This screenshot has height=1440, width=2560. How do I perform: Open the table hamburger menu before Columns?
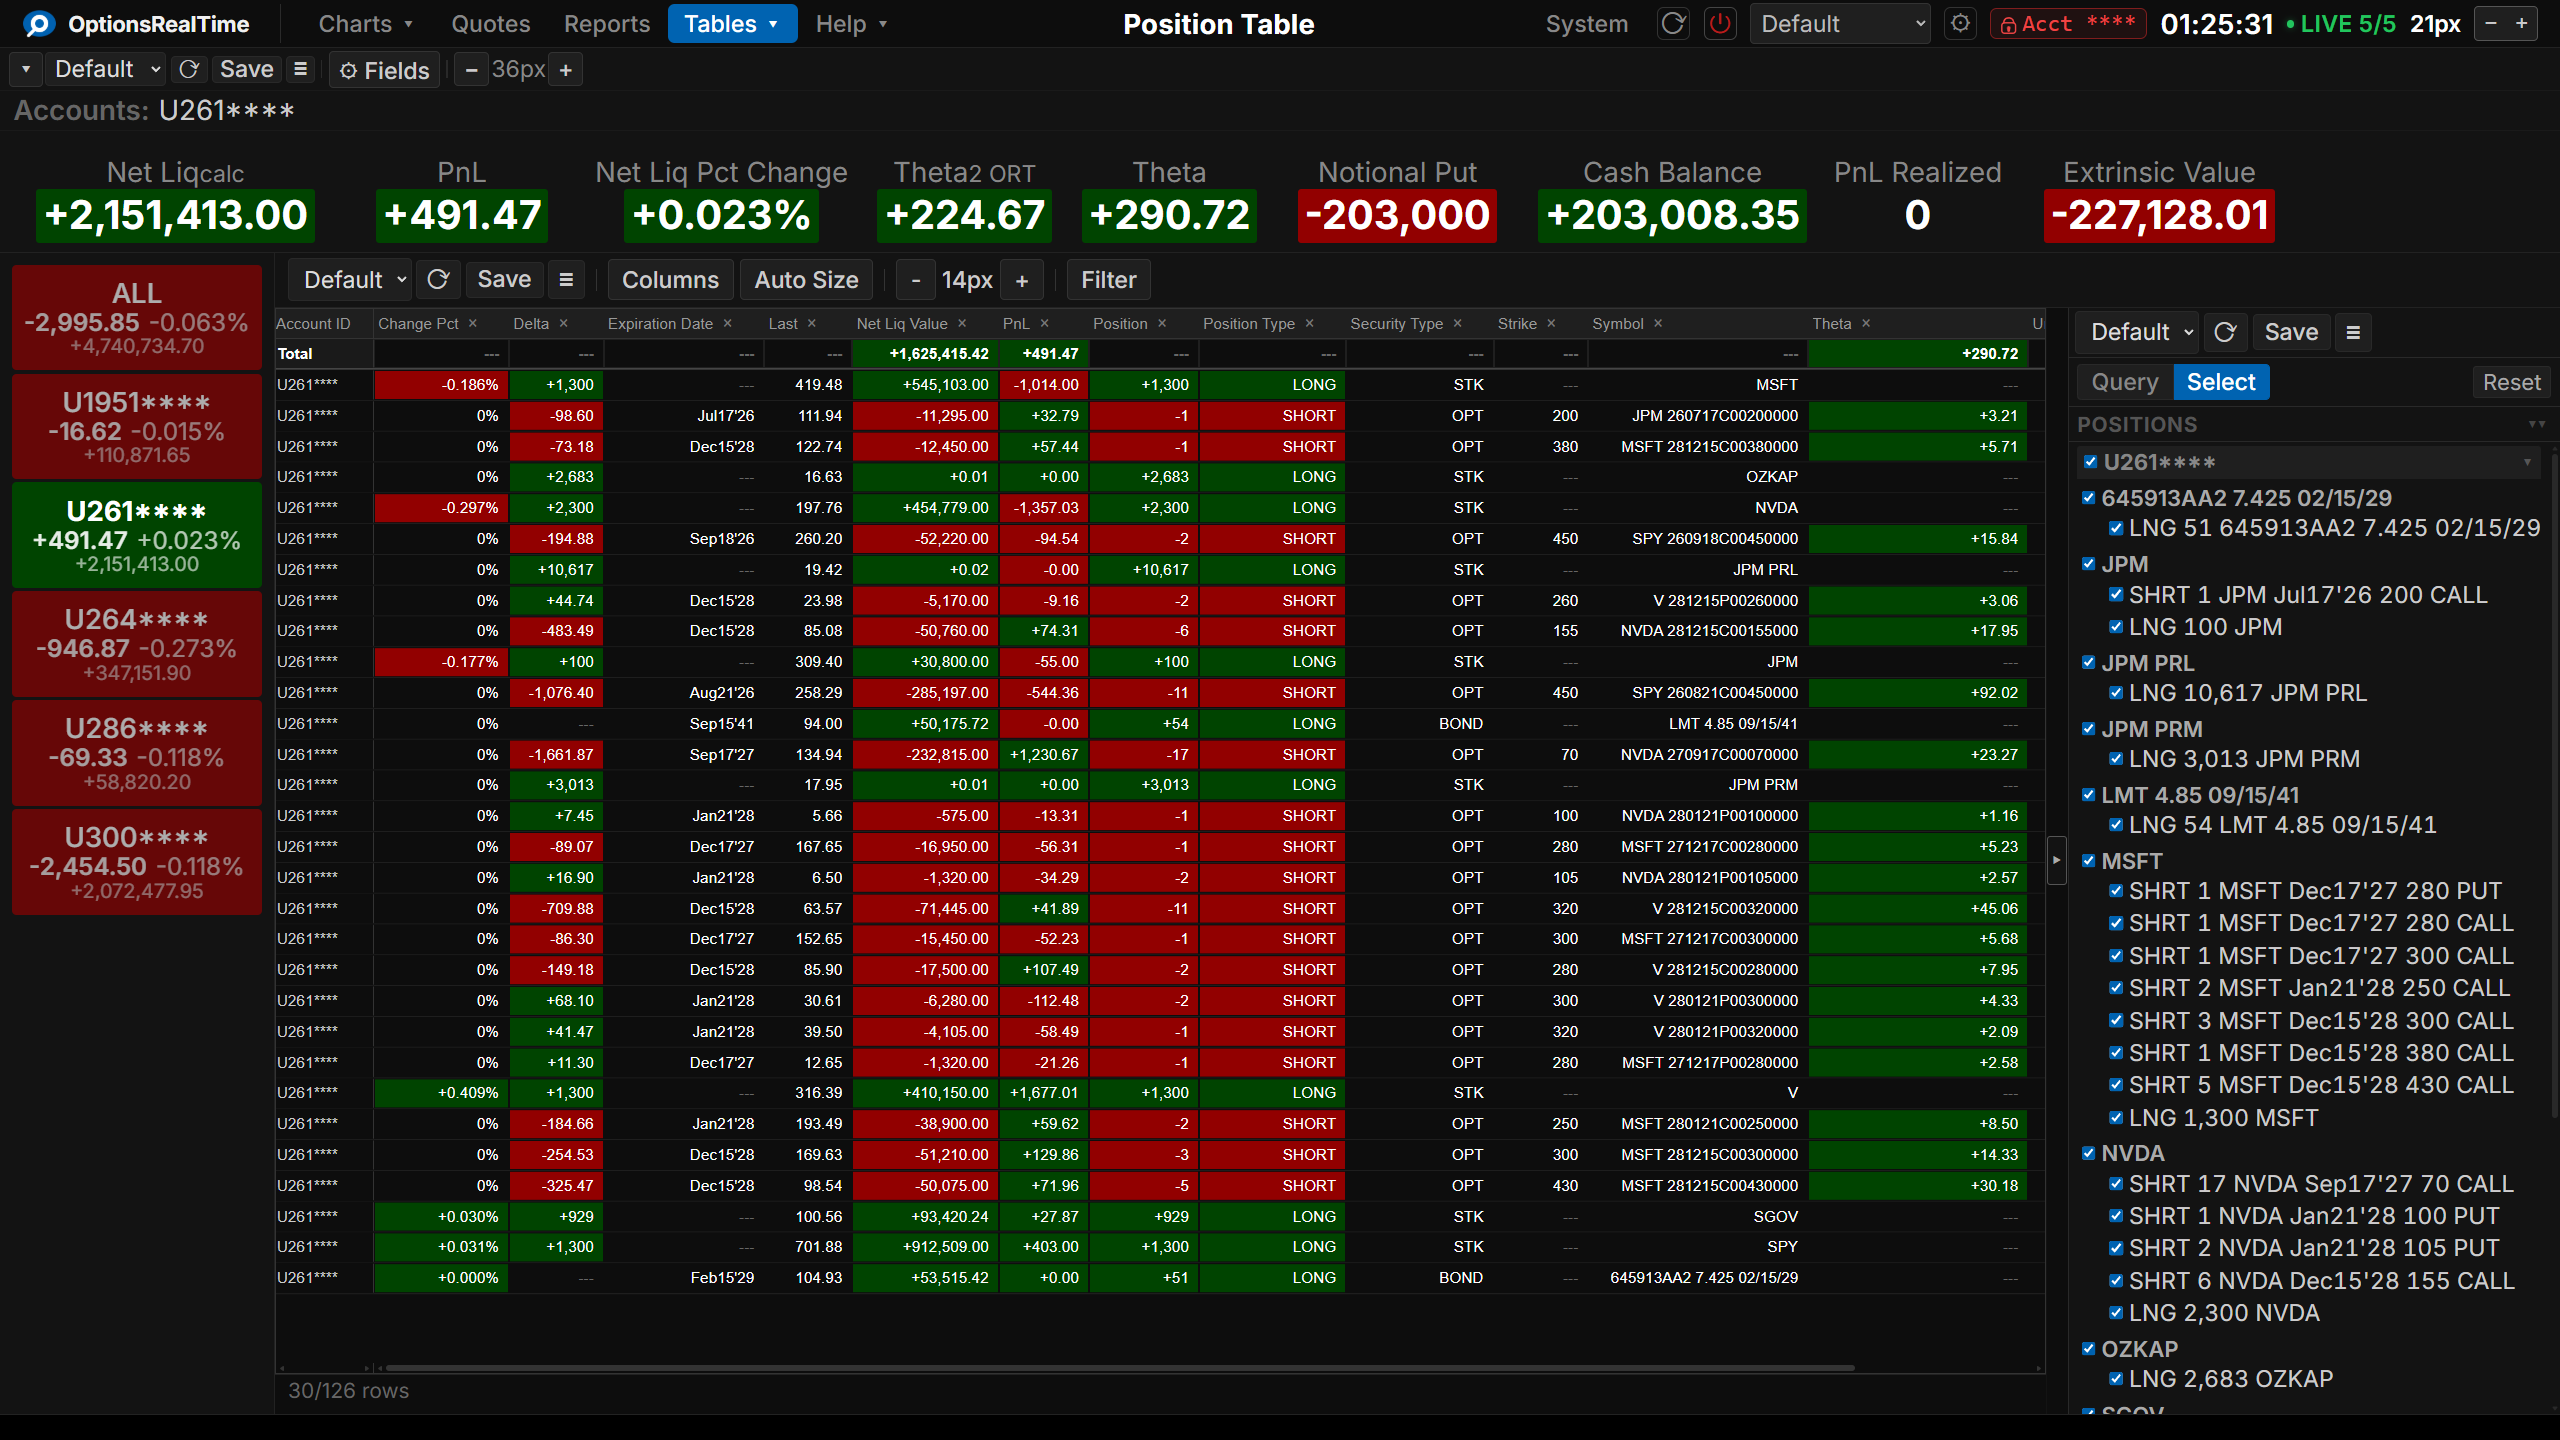coord(566,279)
